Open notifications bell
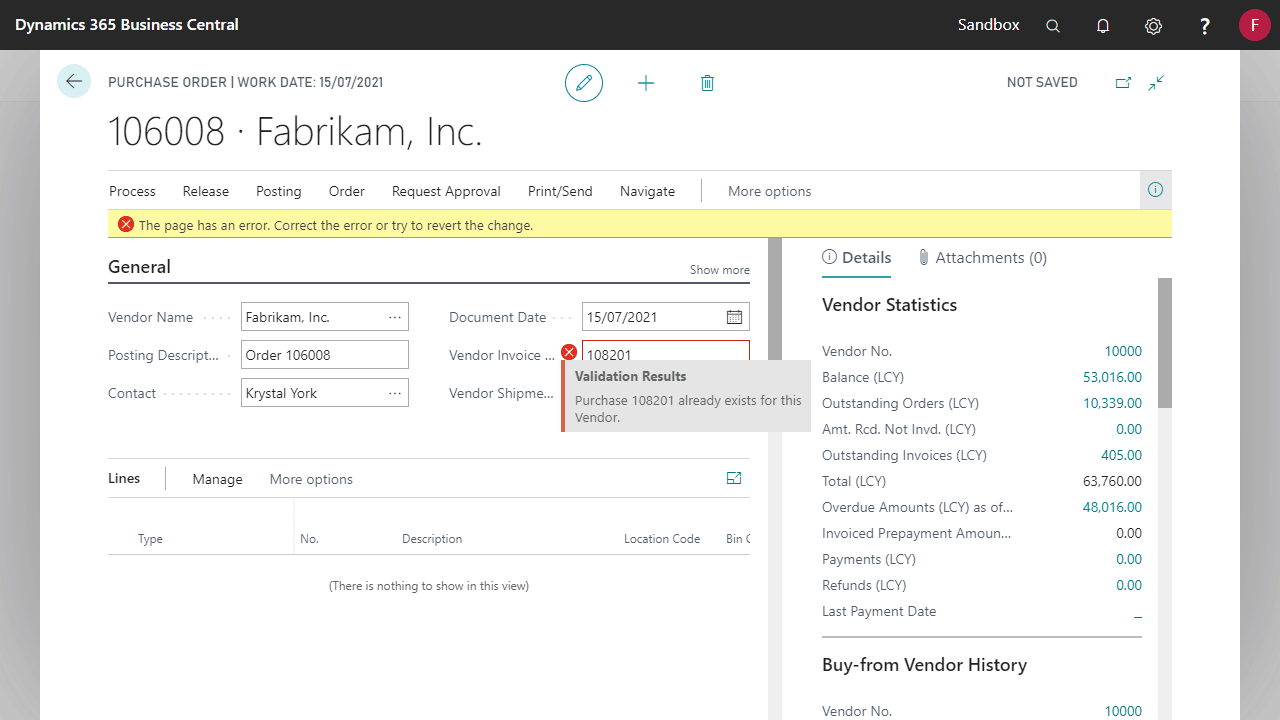 tap(1103, 26)
